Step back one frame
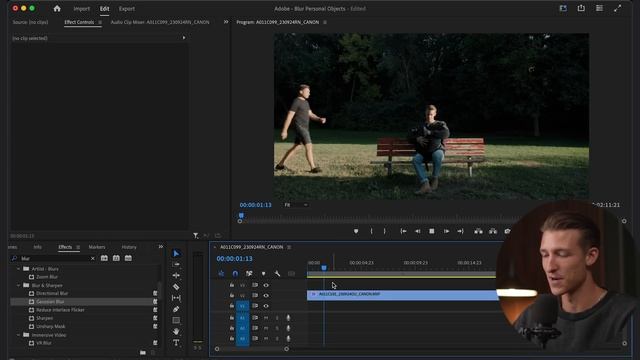640x360 pixels. [418, 231]
